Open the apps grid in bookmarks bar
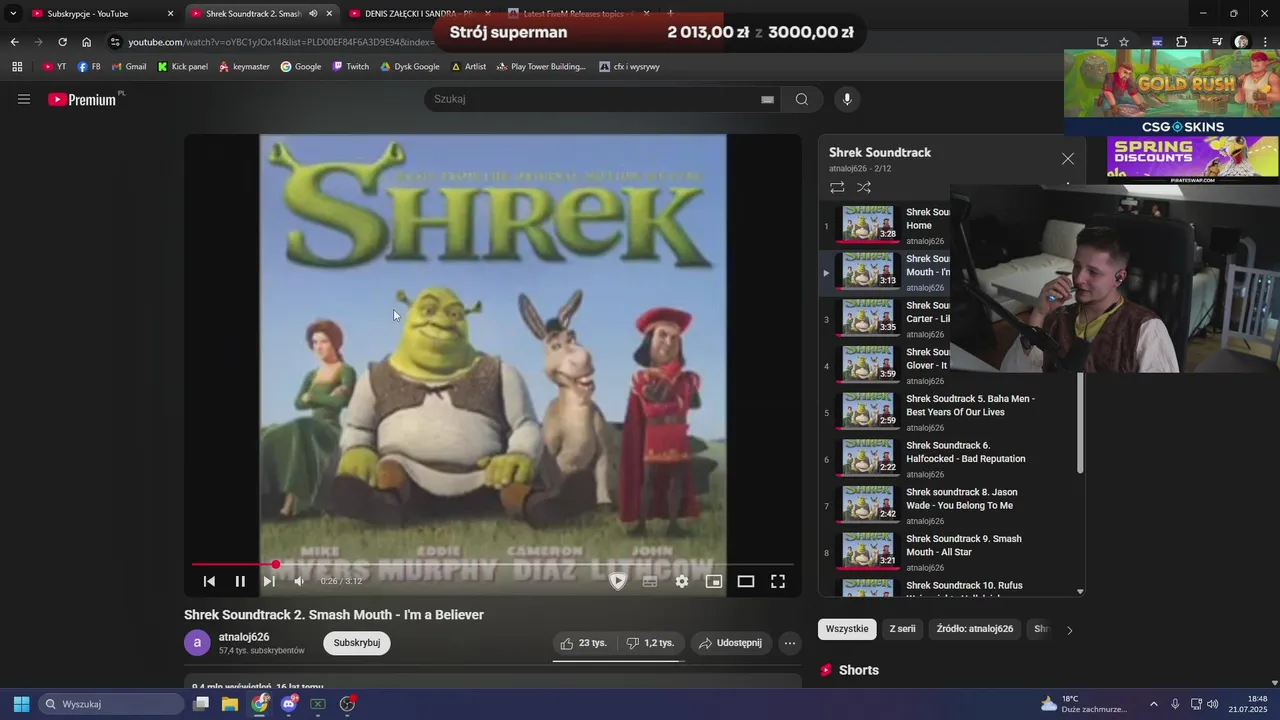 17,67
